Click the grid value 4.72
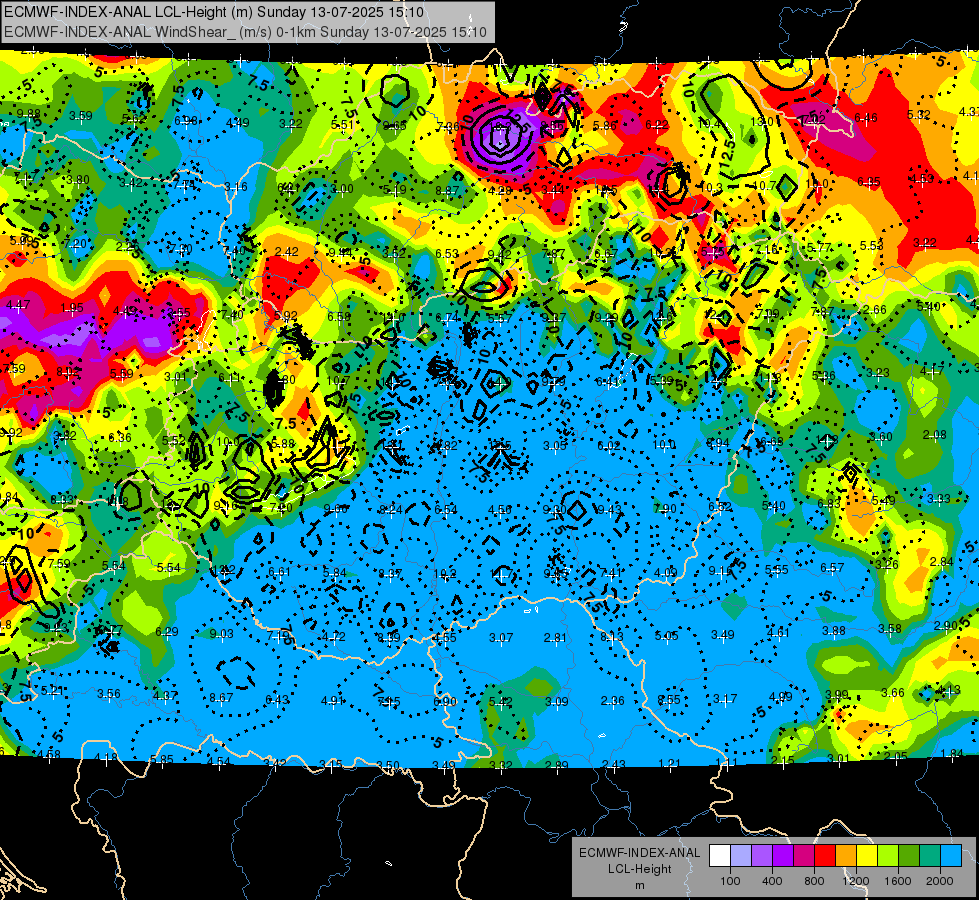Screen dimensions: 979x900 coord(333,636)
